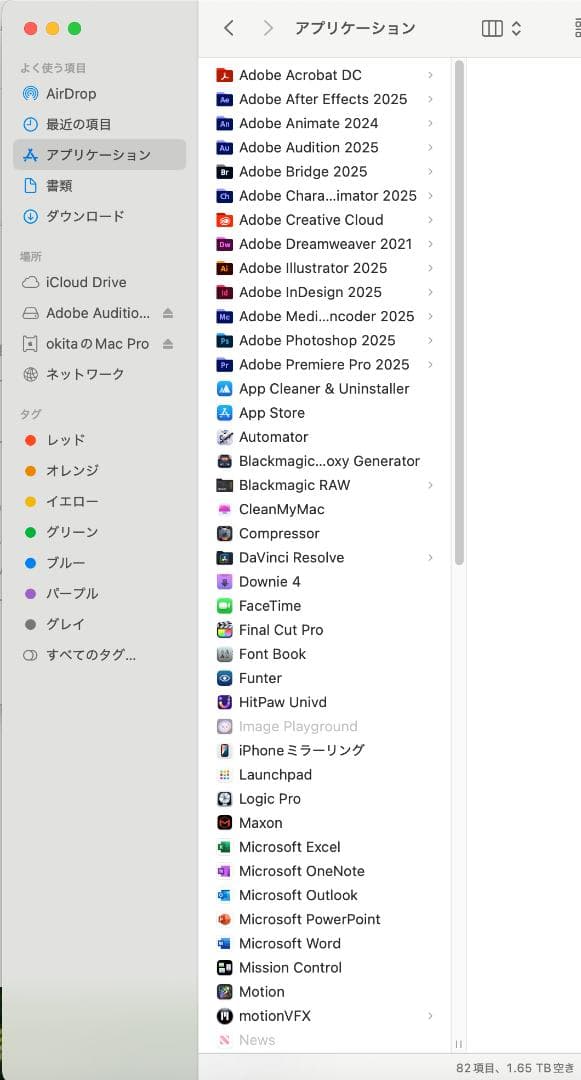581x1080 pixels.
Task: Expand the Adobe Character Animator 2025 chevron
Action: (430, 196)
